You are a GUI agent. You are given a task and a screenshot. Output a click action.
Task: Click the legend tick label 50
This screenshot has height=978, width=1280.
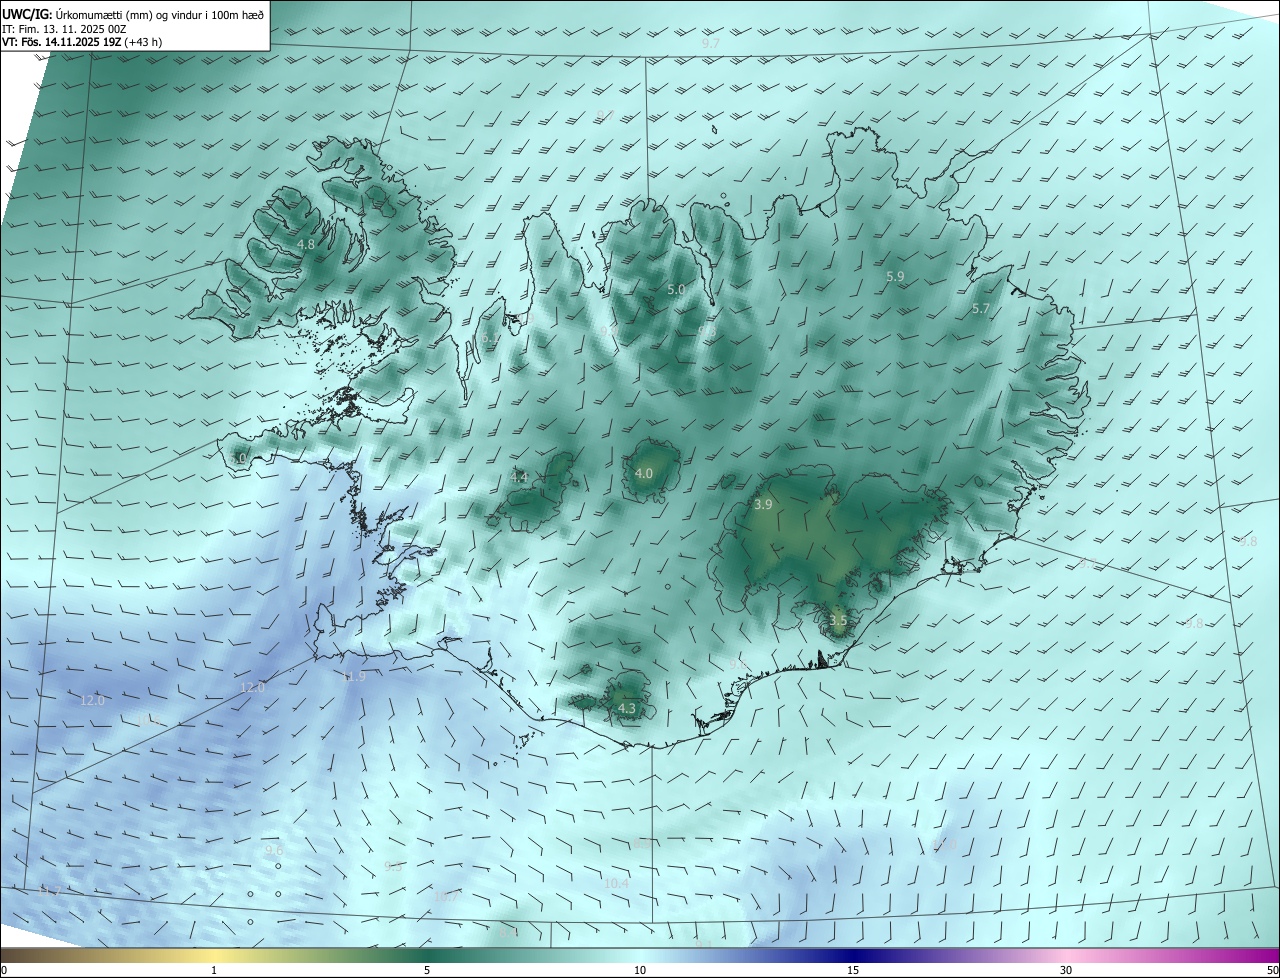1272,970
